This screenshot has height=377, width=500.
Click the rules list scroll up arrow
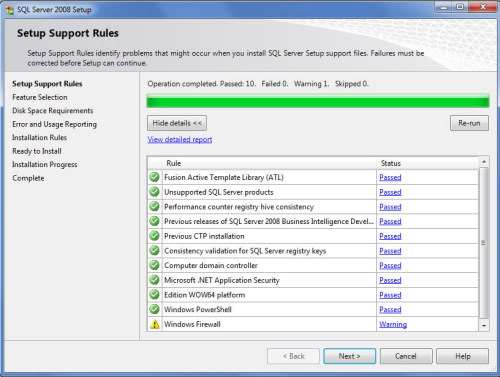(x=484, y=162)
